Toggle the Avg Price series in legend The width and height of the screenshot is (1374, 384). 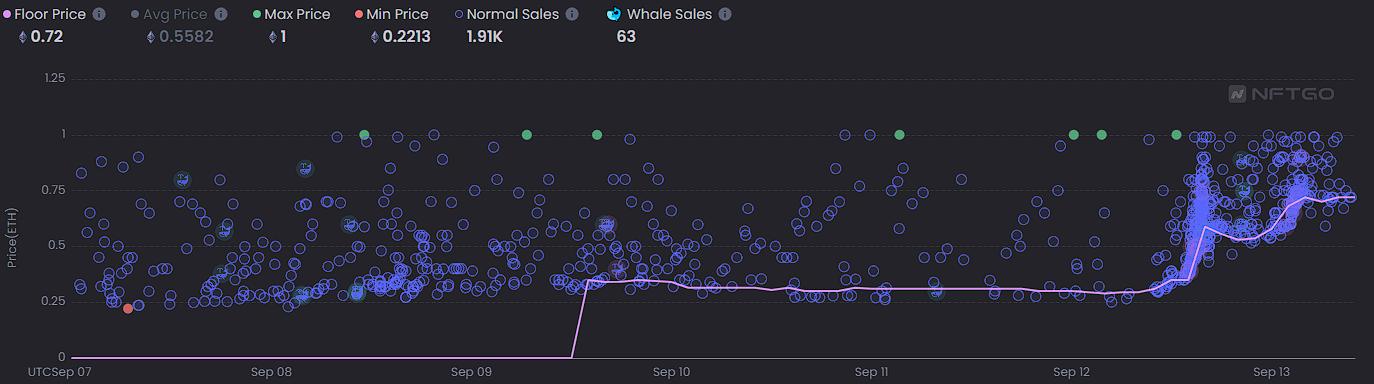[x=169, y=14]
